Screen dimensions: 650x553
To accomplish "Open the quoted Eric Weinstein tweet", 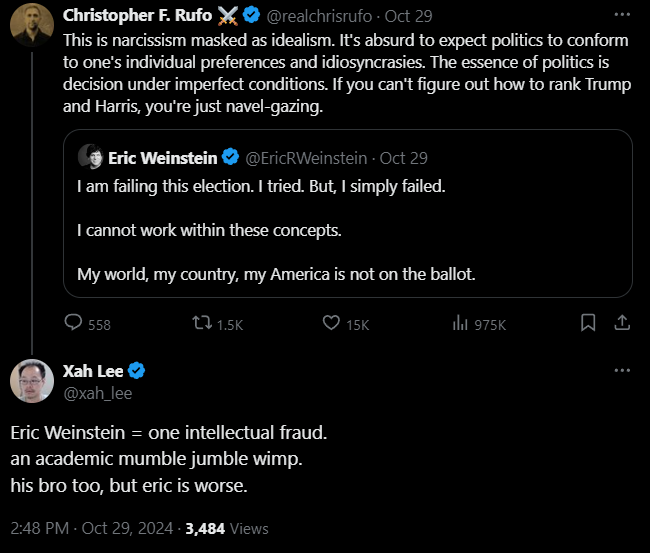I will point(347,230).
